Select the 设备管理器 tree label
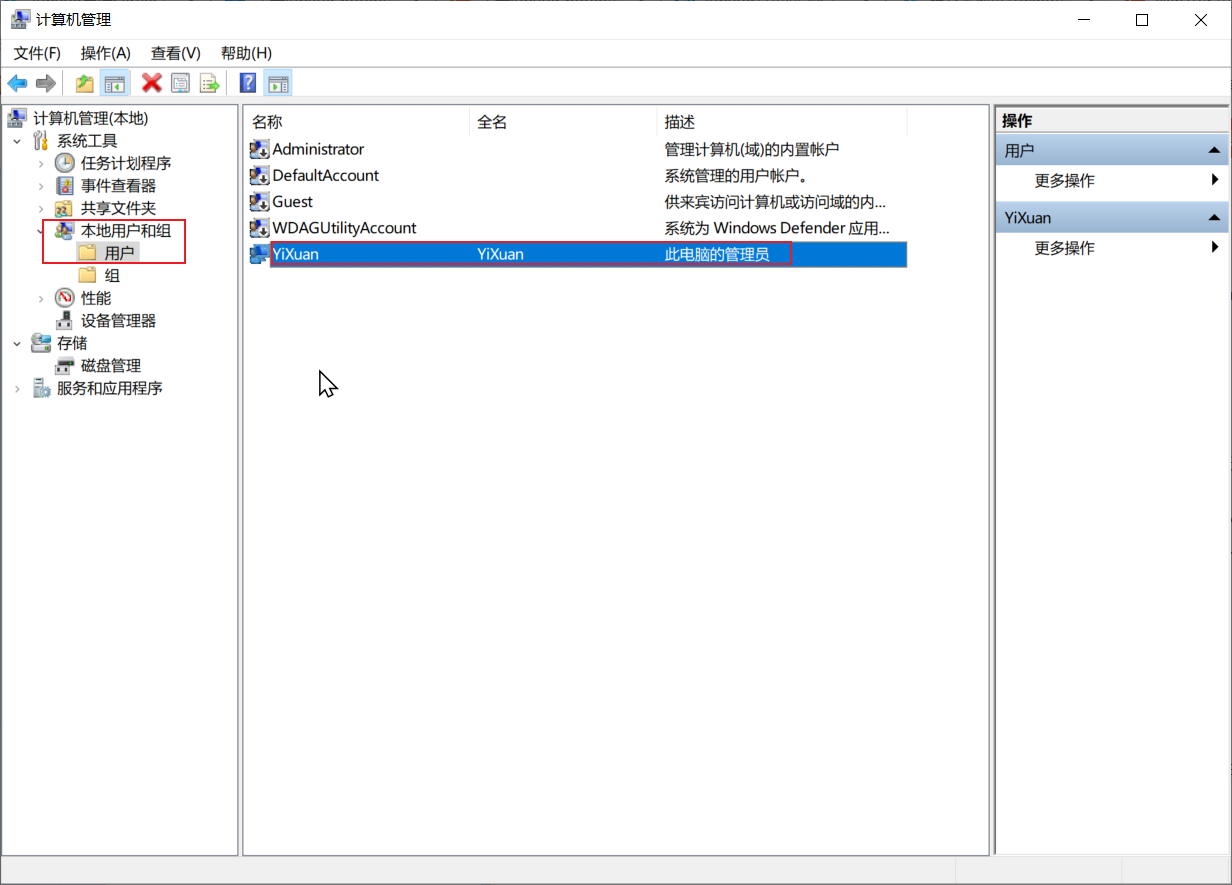This screenshot has width=1232, height=885. click(x=118, y=321)
